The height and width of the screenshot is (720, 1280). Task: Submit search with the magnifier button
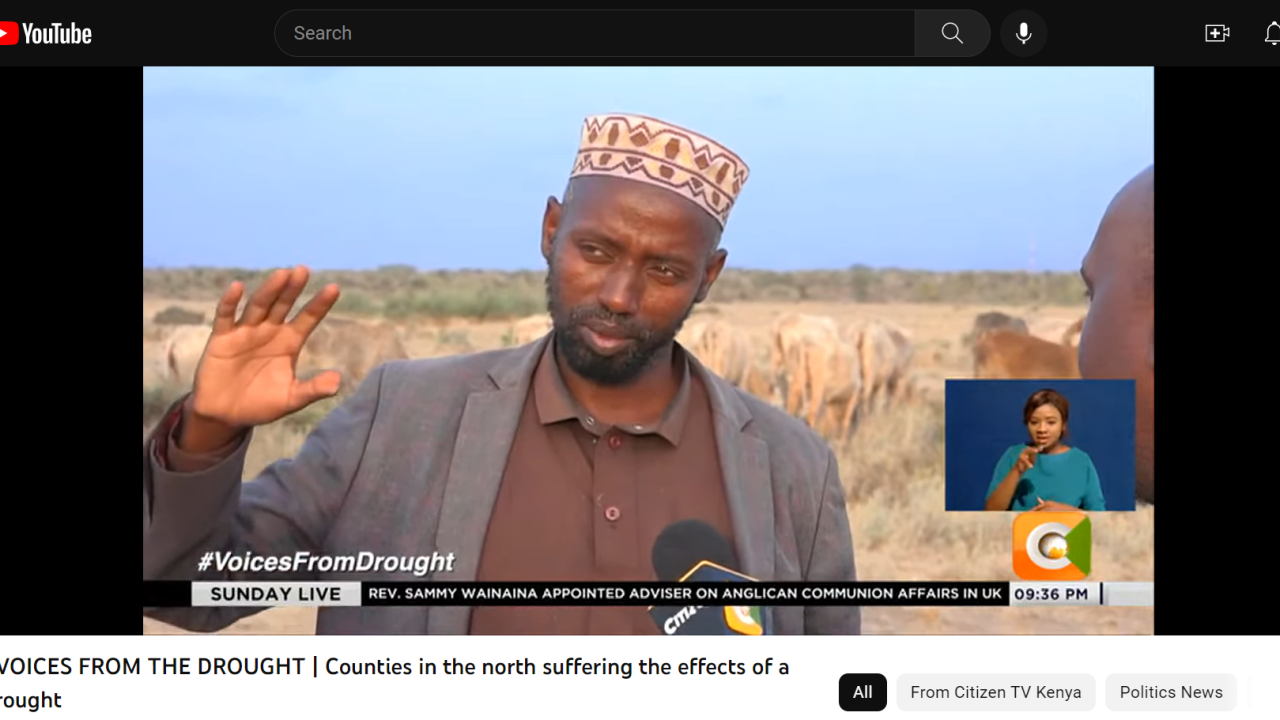[x=952, y=33]
